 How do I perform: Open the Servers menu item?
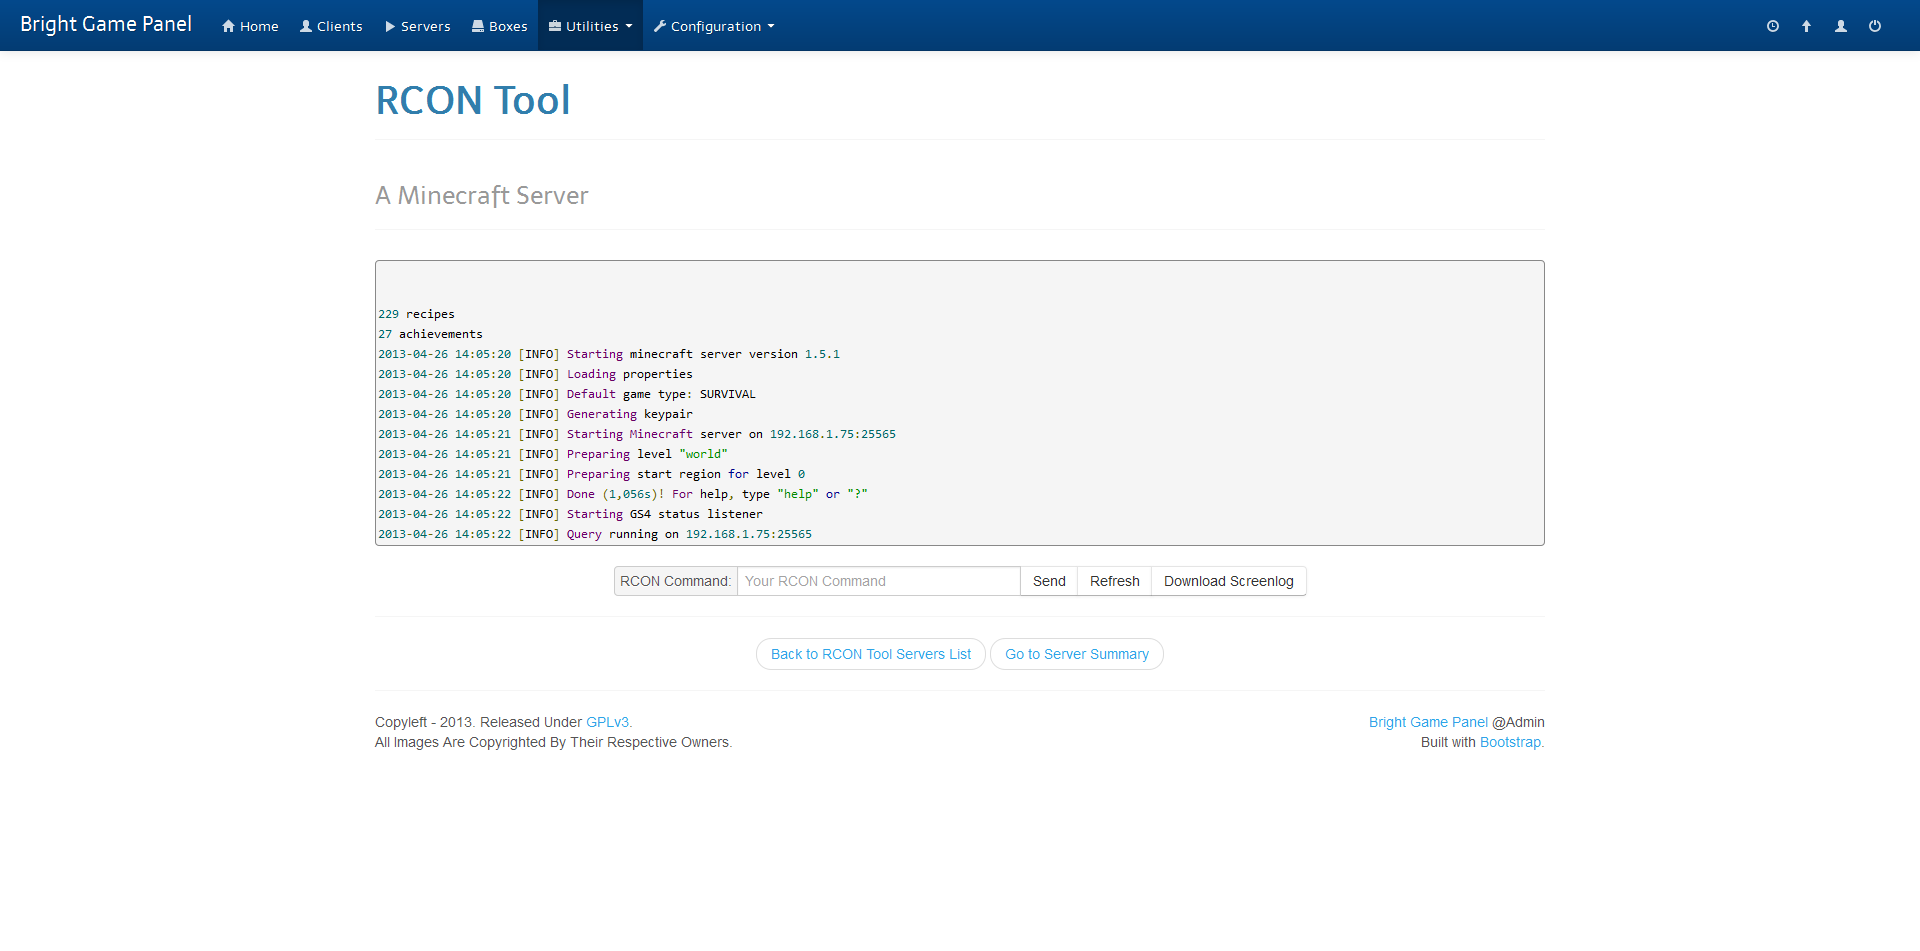(417, 26)
